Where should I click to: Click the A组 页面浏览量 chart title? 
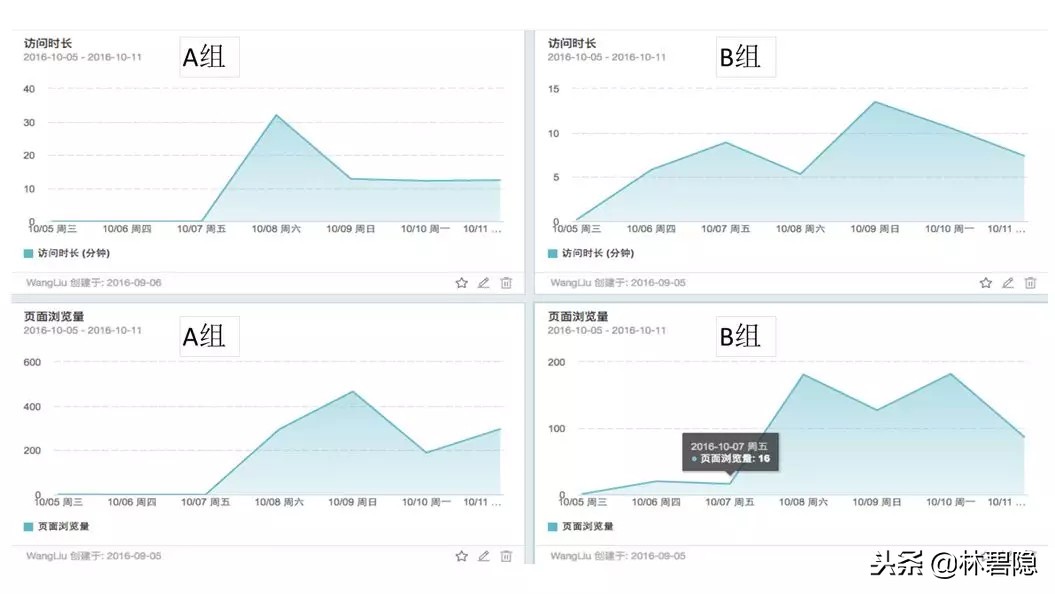click(54, 316)
